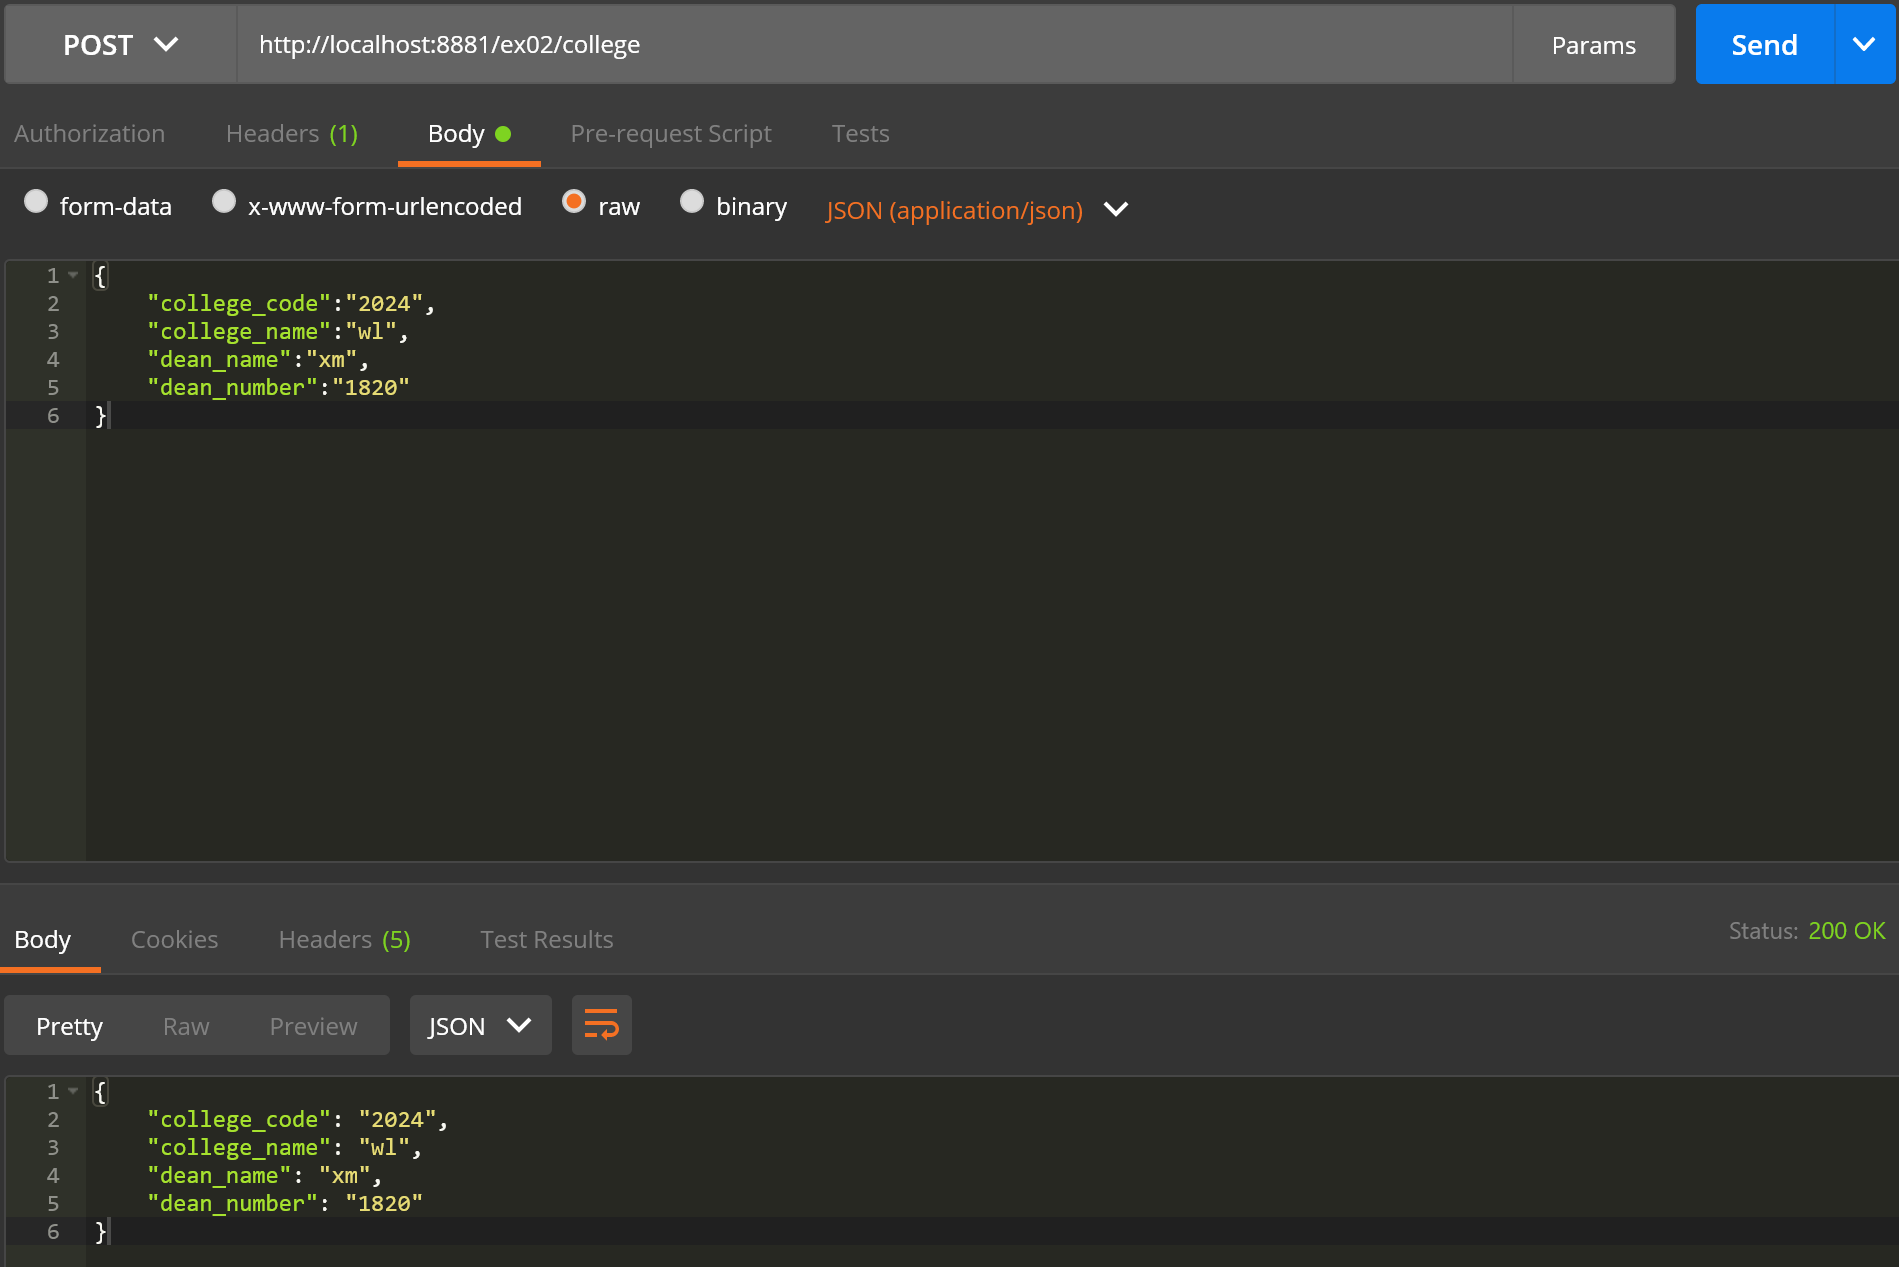The image size is (1899, 1267).
Task: Click request line "dean_name":"xm"
Action: point(258,359)
